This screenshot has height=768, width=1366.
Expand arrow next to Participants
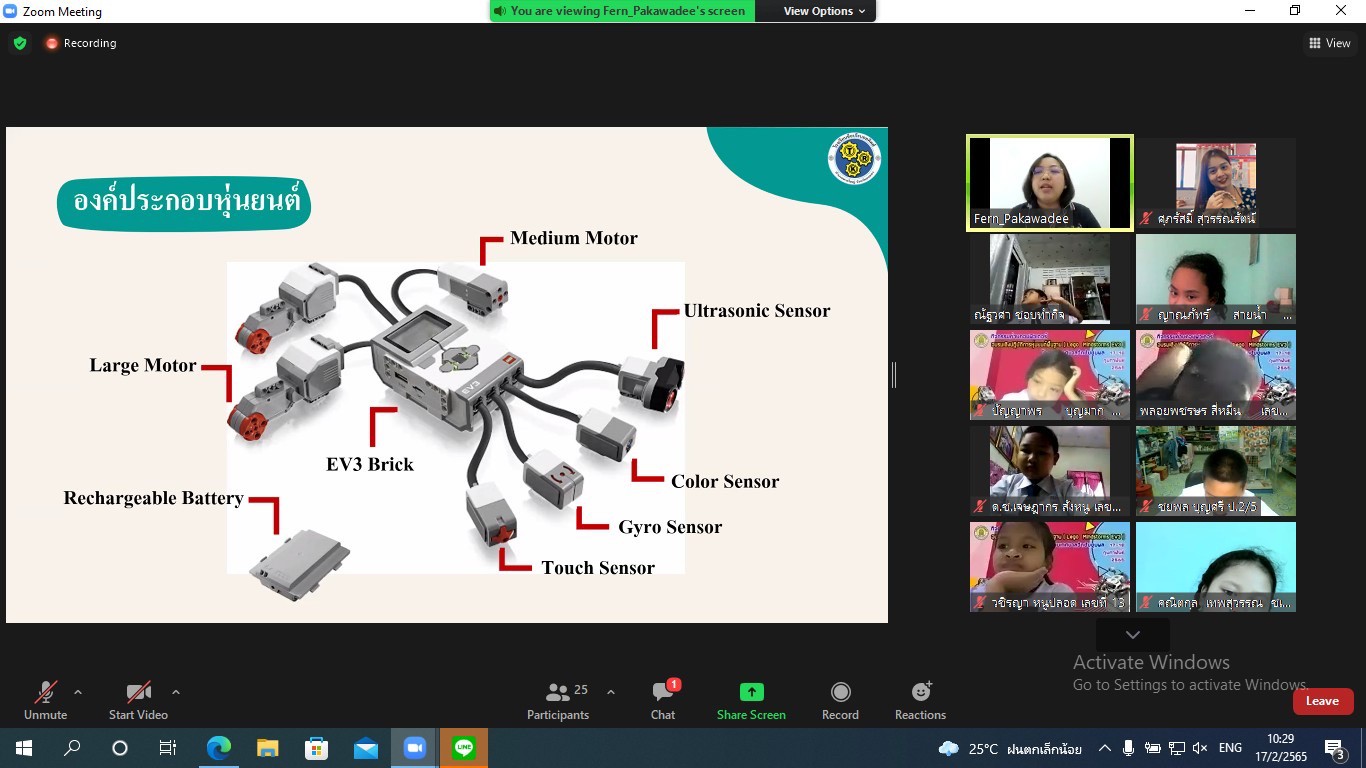click(x=611, y=692)
